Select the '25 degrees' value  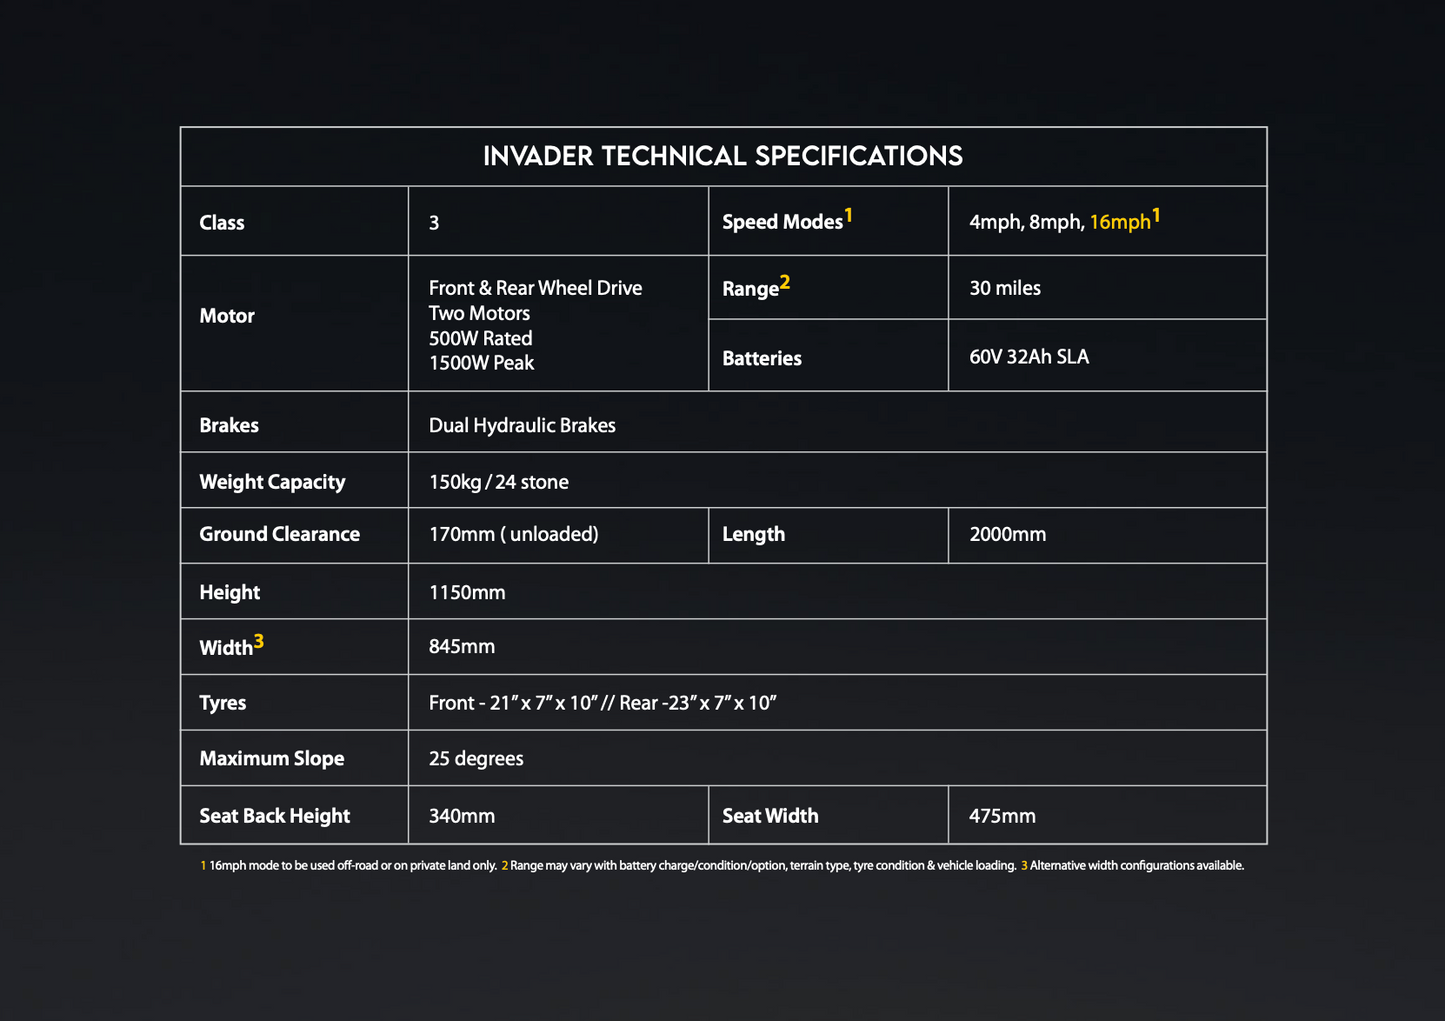pyautogui.click(x=476, y=759)
